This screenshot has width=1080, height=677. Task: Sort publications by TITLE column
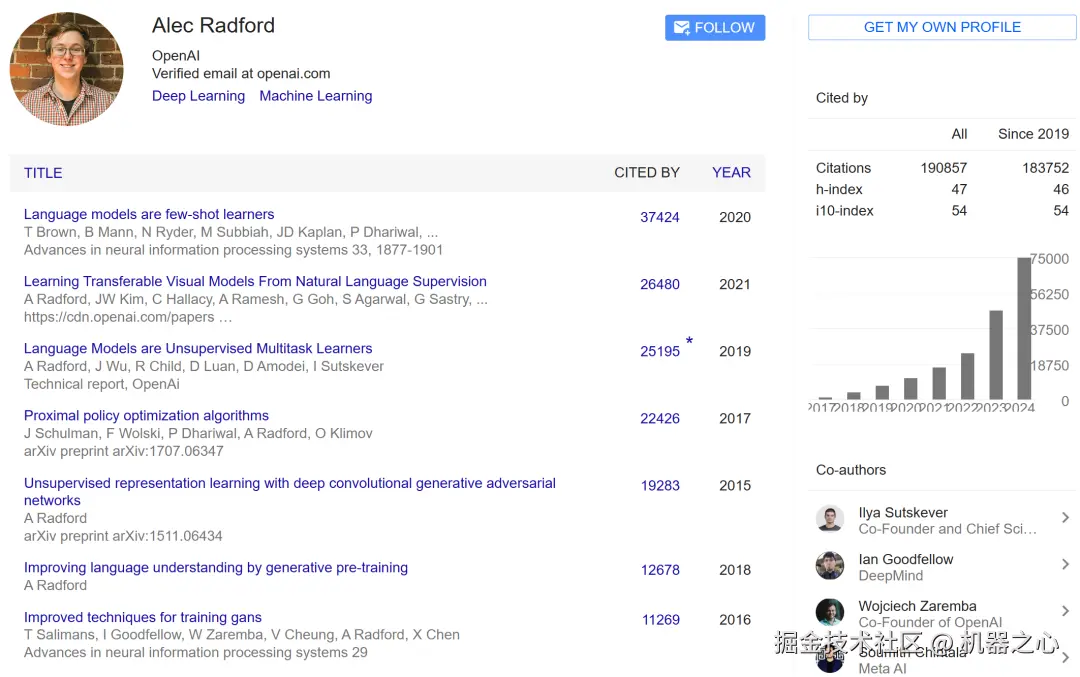coord(43,173)
